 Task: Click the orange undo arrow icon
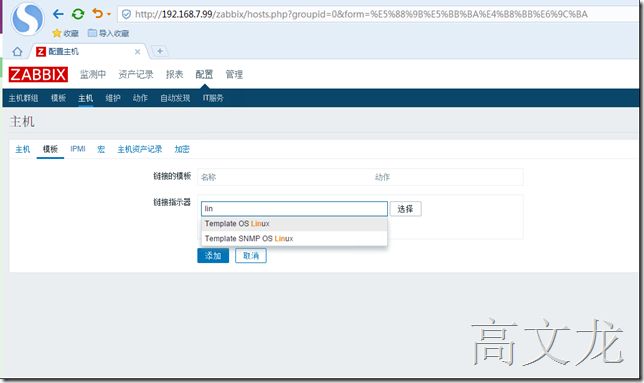97,14
